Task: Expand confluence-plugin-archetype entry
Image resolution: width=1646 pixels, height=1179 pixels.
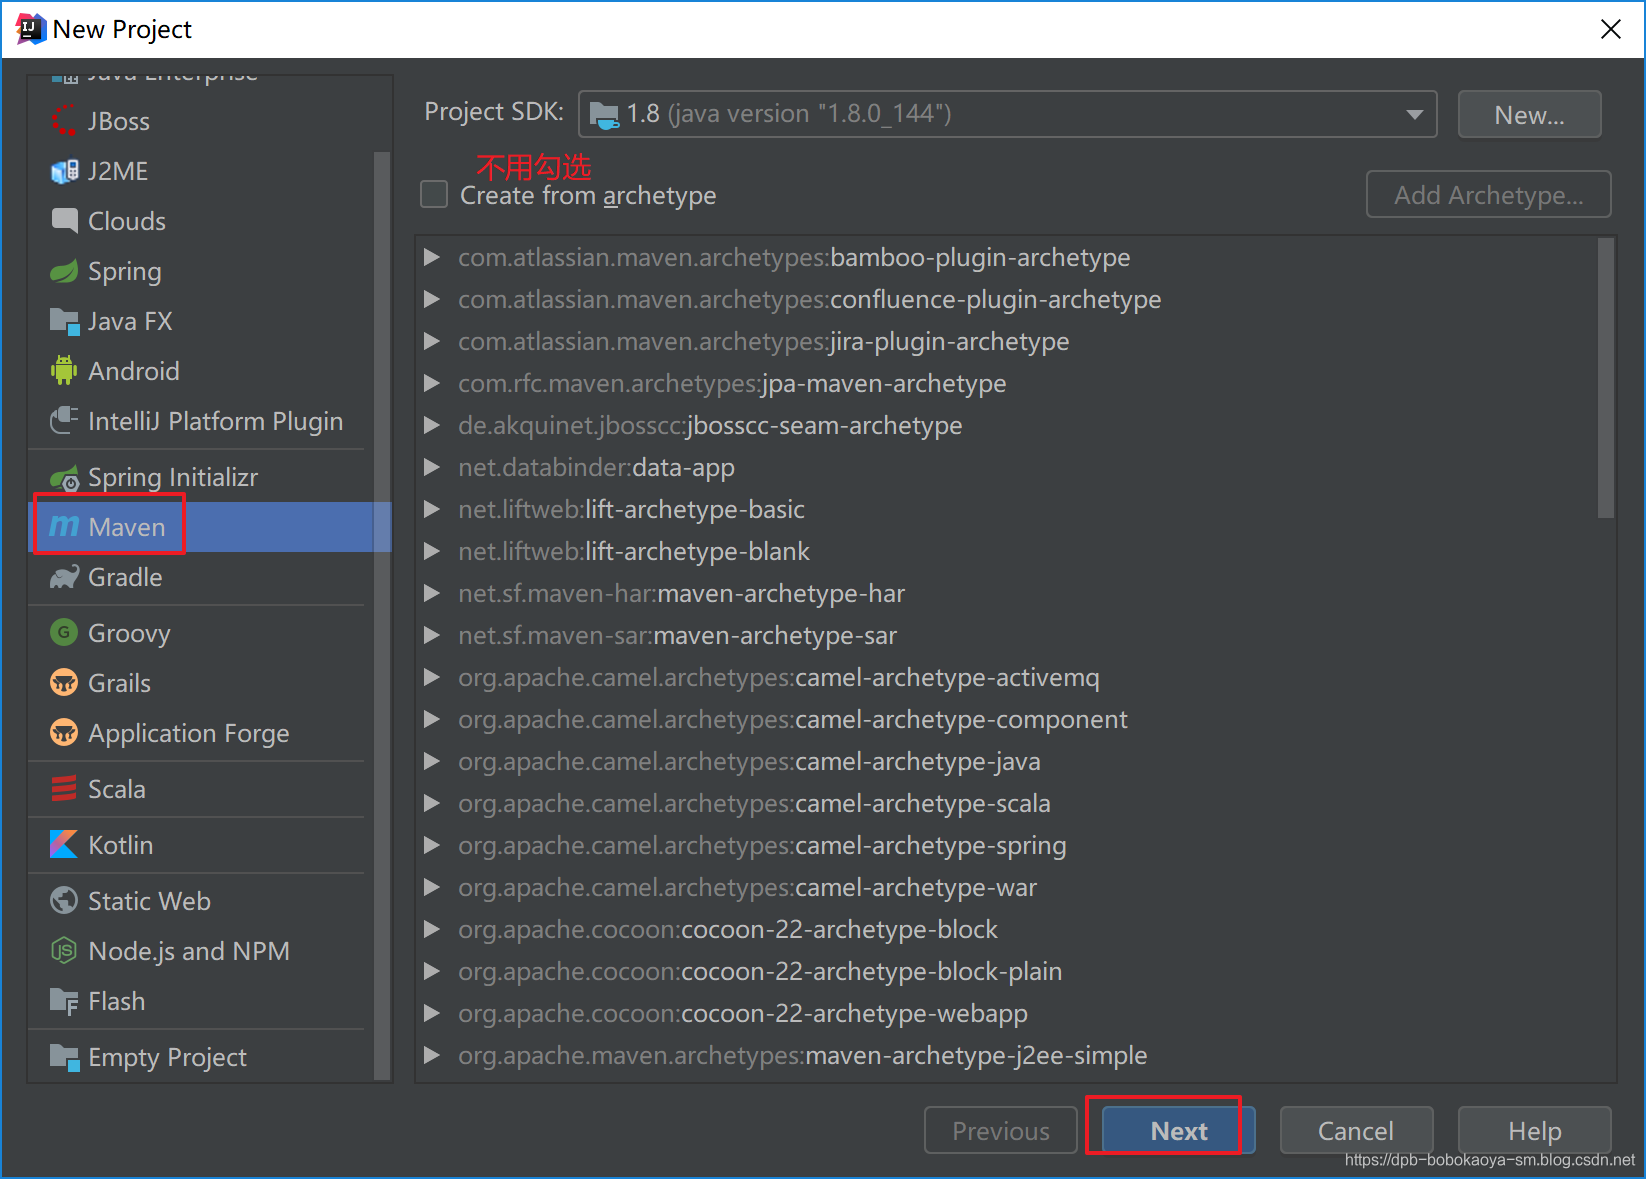Action: pyautogui.click(x=432, y=299)
